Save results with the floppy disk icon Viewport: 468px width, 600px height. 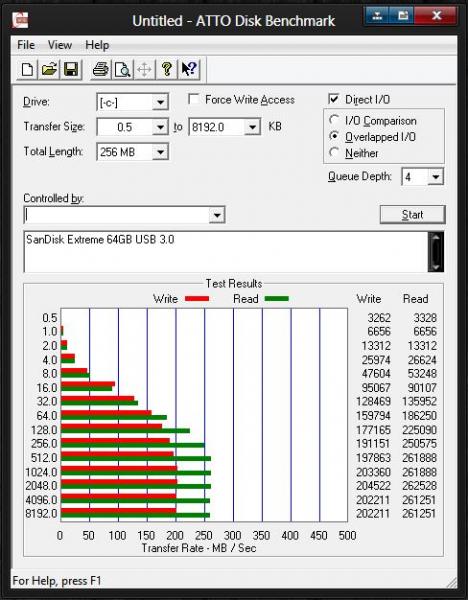(x=71, y=69)
